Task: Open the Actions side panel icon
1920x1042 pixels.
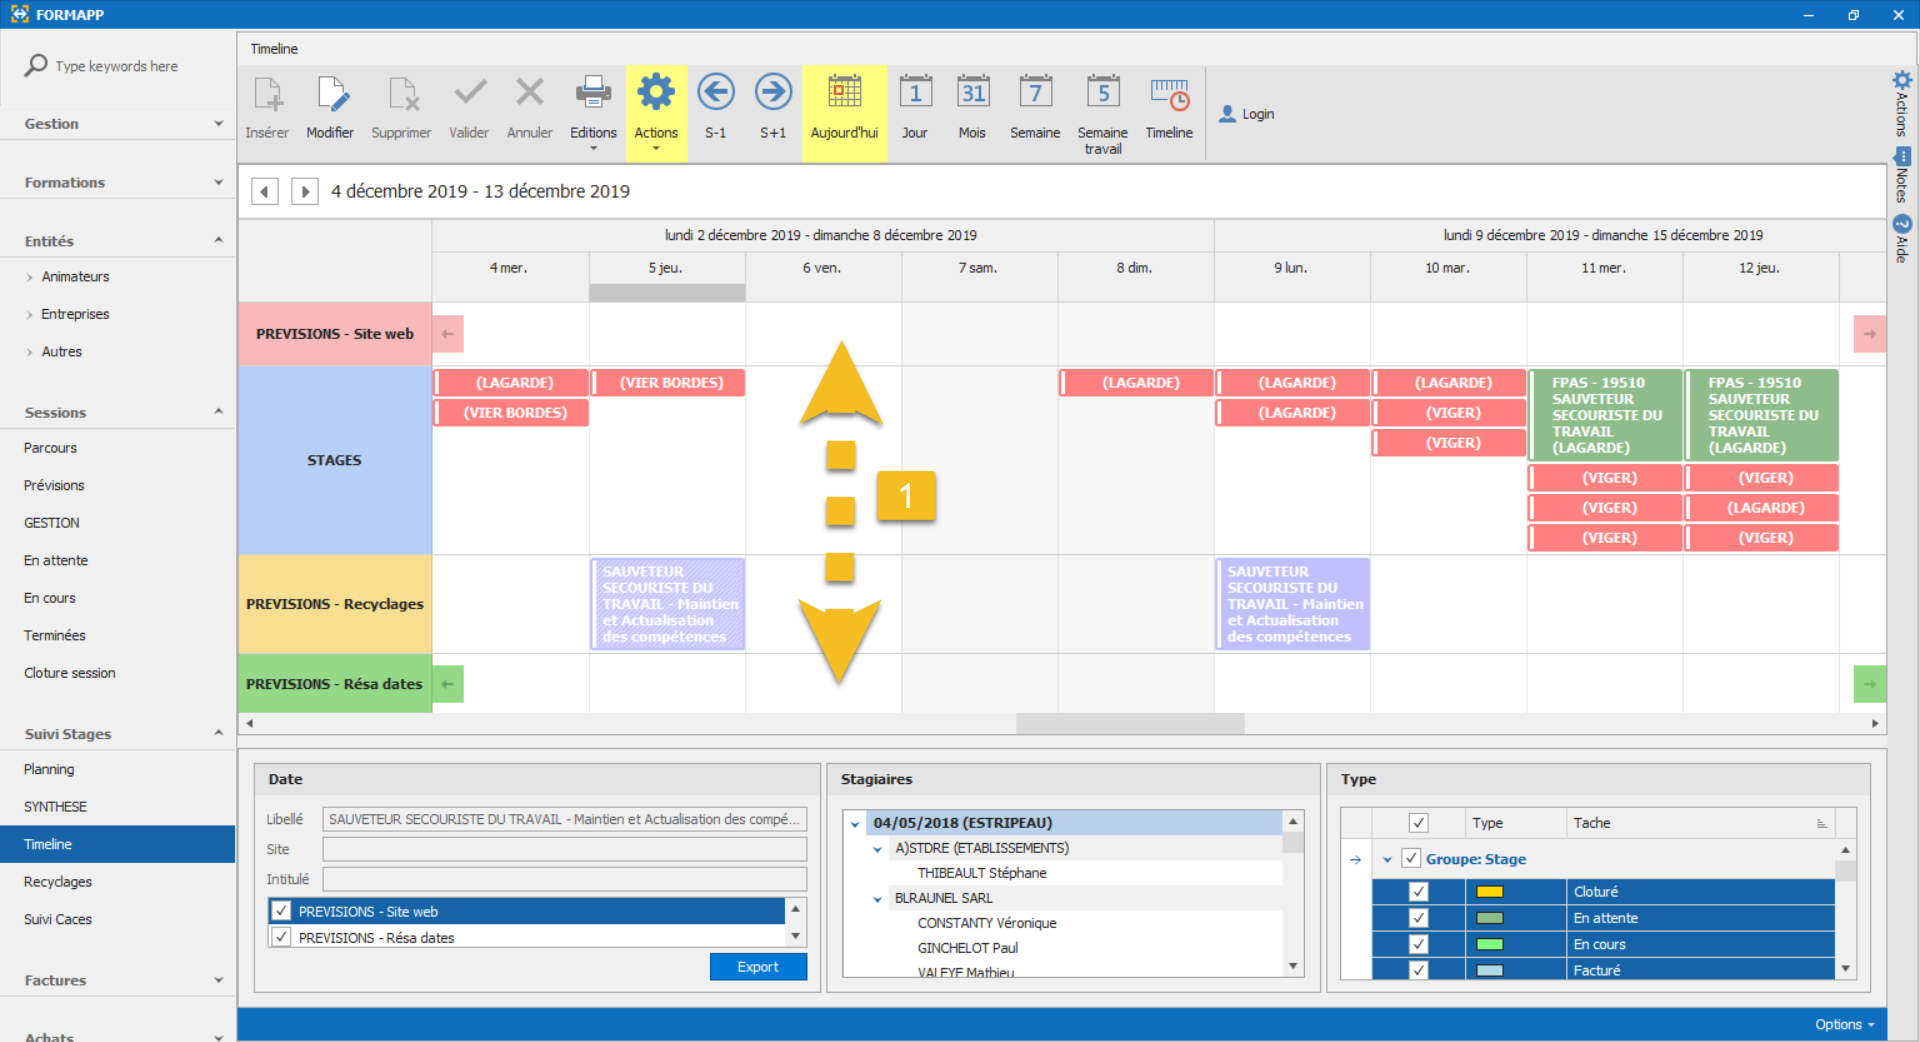Action: 1902,80
